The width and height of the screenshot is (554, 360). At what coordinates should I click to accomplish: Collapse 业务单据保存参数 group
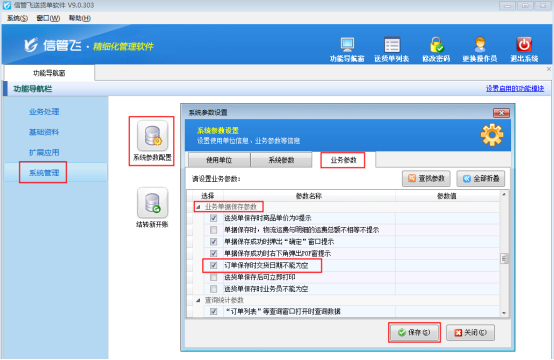coord(198,207)
